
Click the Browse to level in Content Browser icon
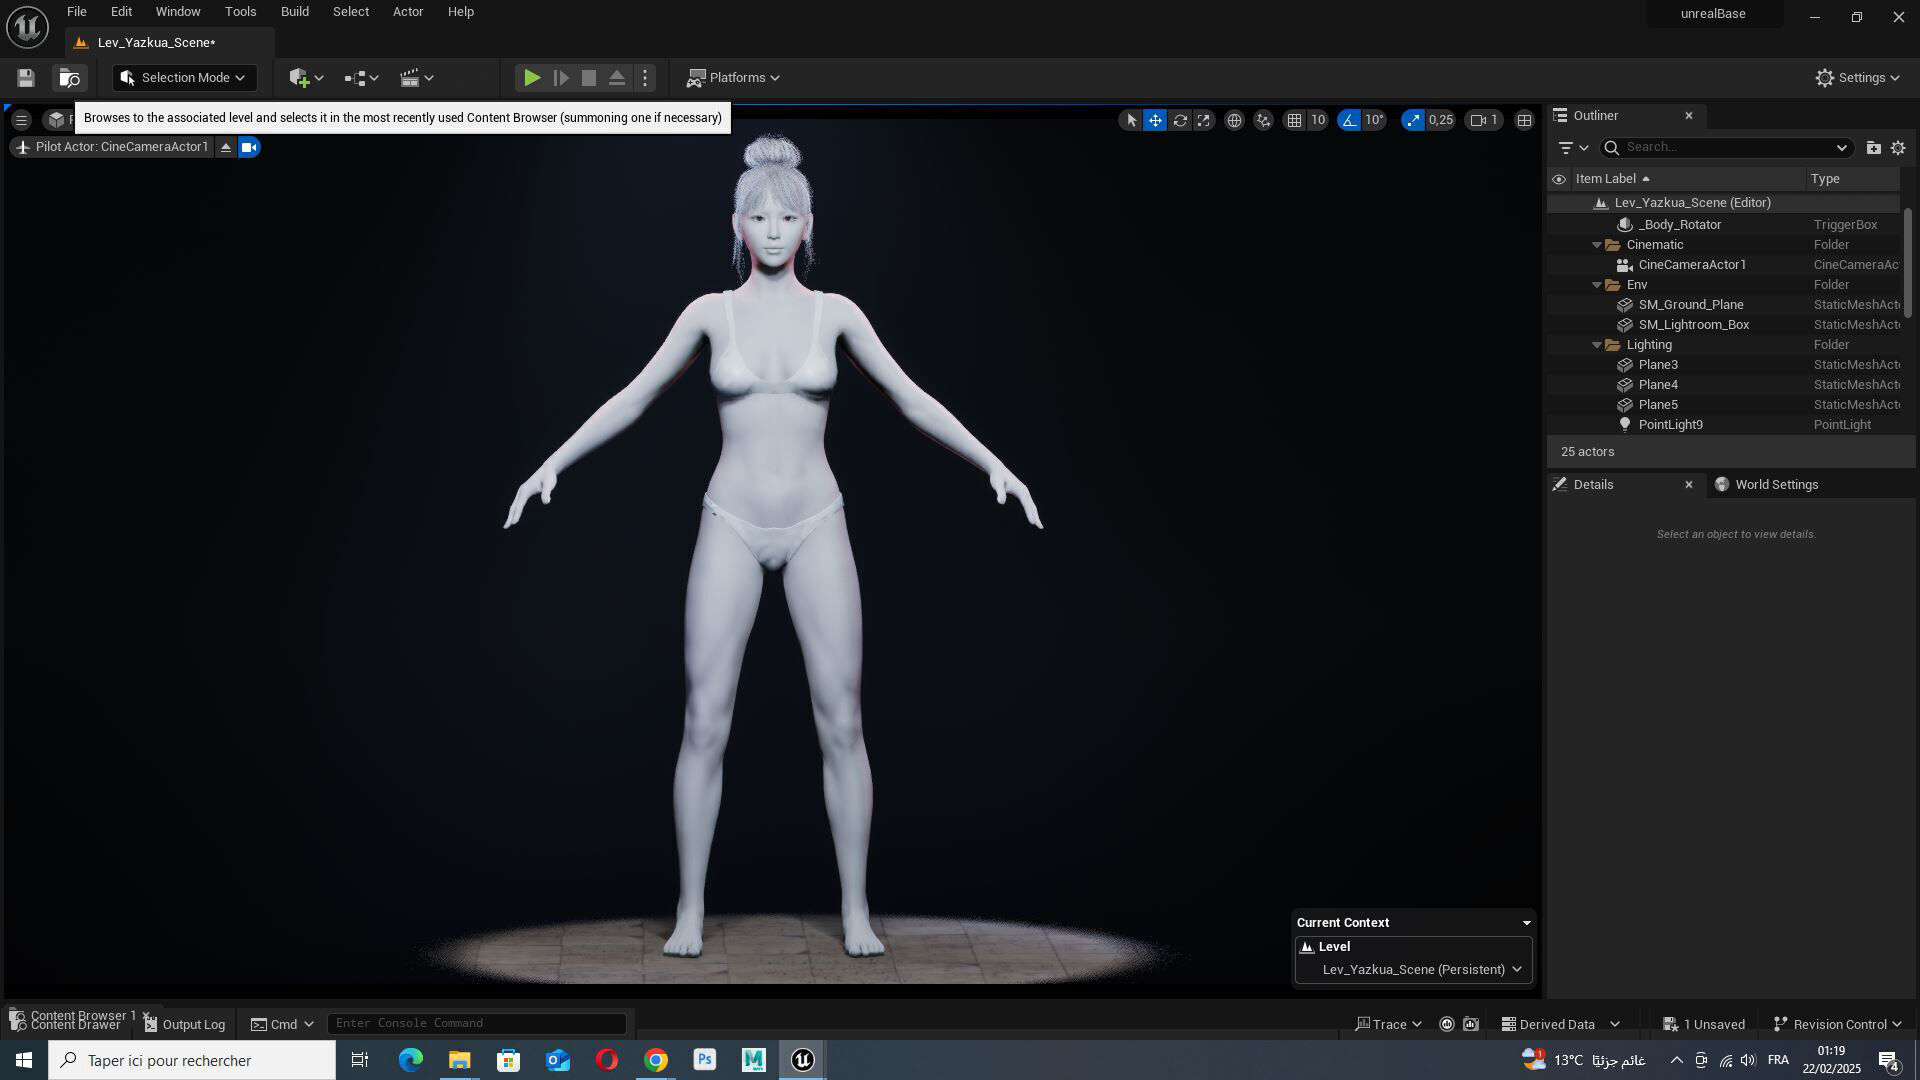click(x=69, y=78)
